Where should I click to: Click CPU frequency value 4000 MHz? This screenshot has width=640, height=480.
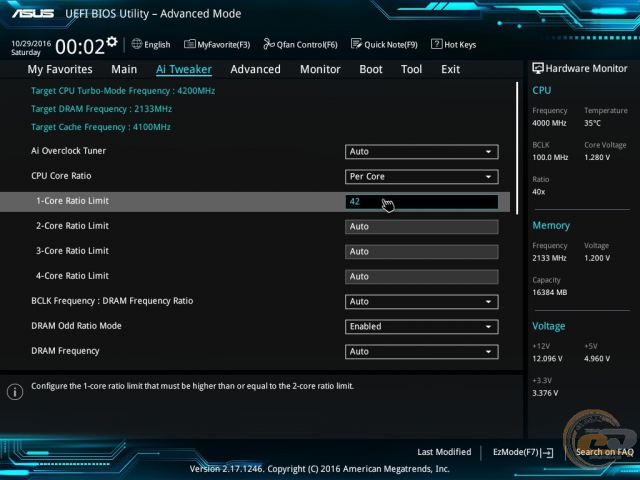click(x=549, y=123)
